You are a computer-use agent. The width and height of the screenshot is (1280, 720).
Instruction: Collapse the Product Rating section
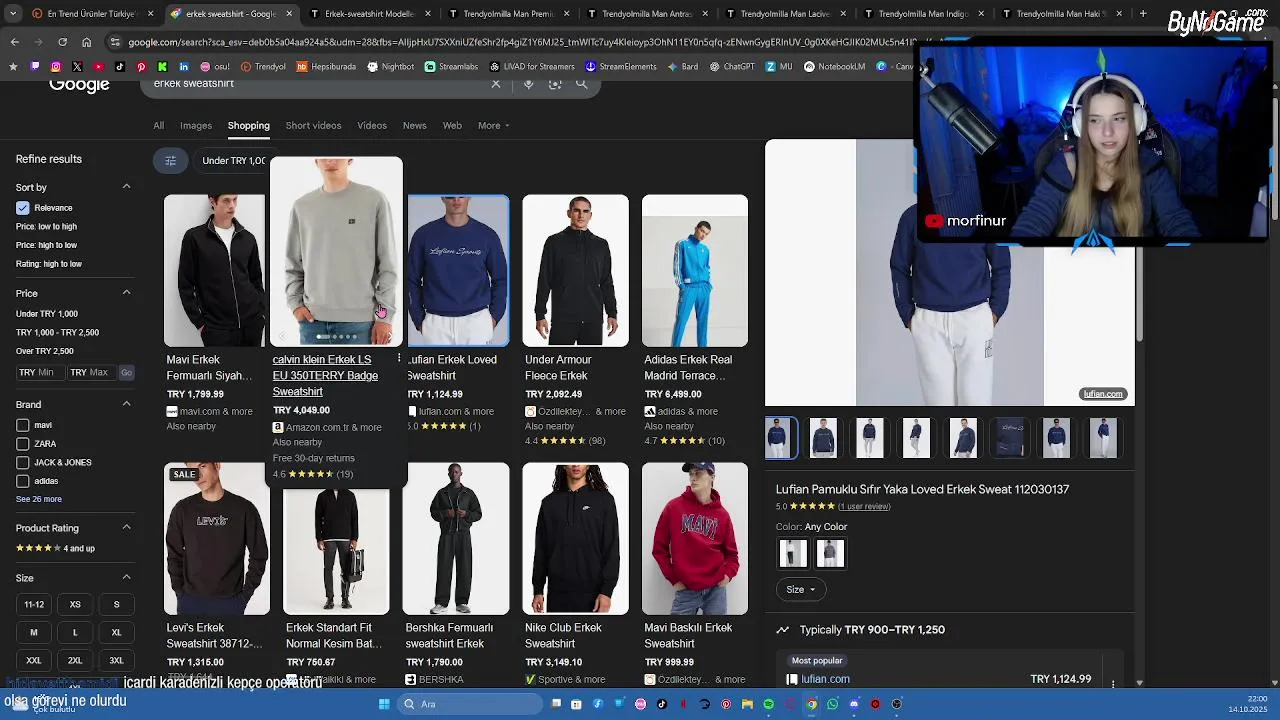126,528
